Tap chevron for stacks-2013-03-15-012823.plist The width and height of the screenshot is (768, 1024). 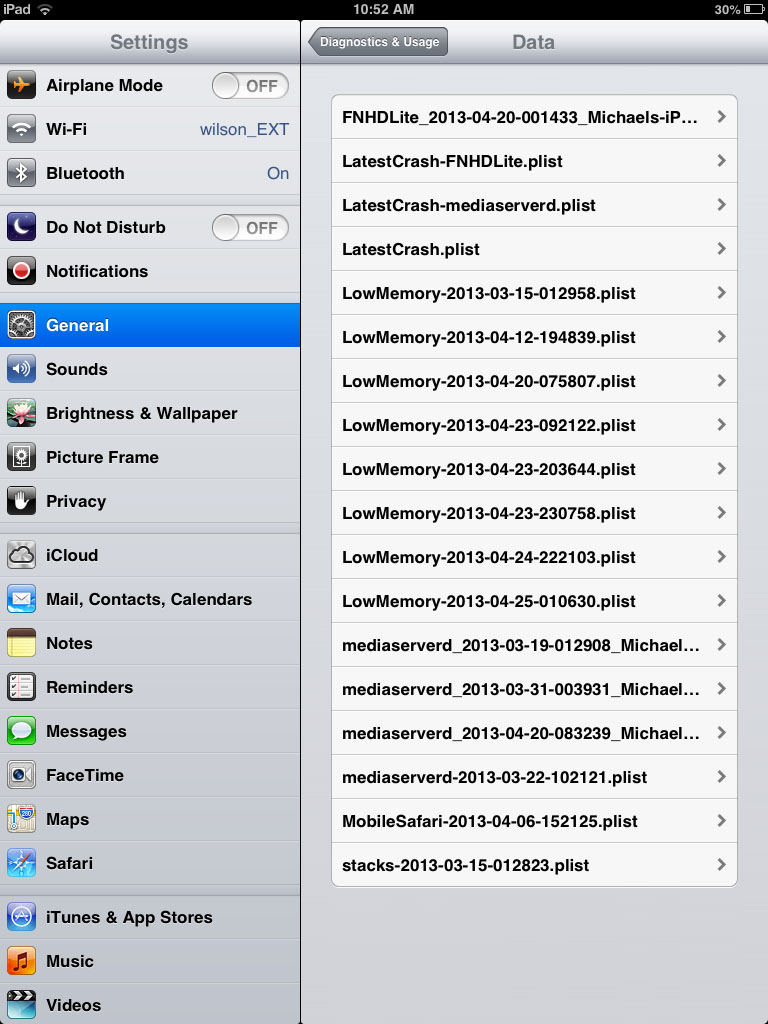[x=722, y=865]
